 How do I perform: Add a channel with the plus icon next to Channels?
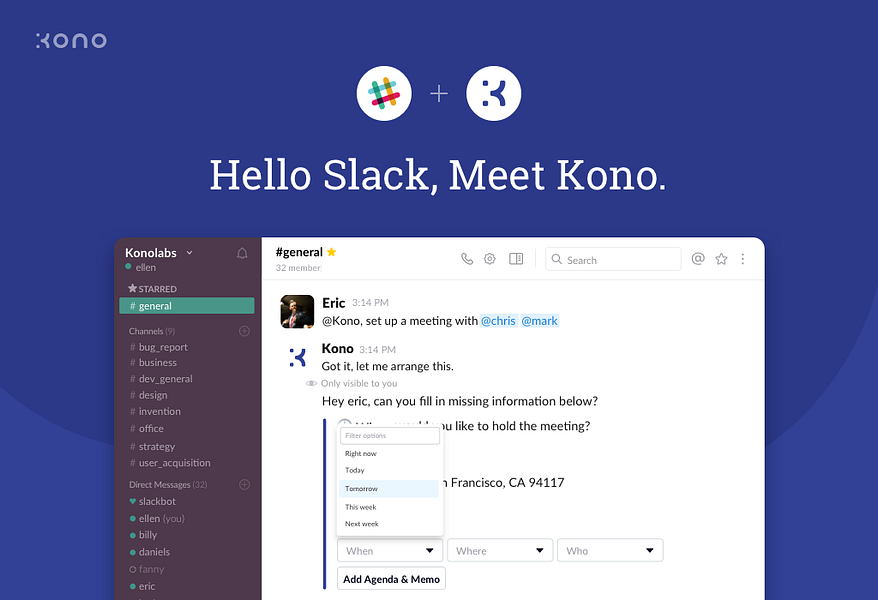tap(244, 331)
